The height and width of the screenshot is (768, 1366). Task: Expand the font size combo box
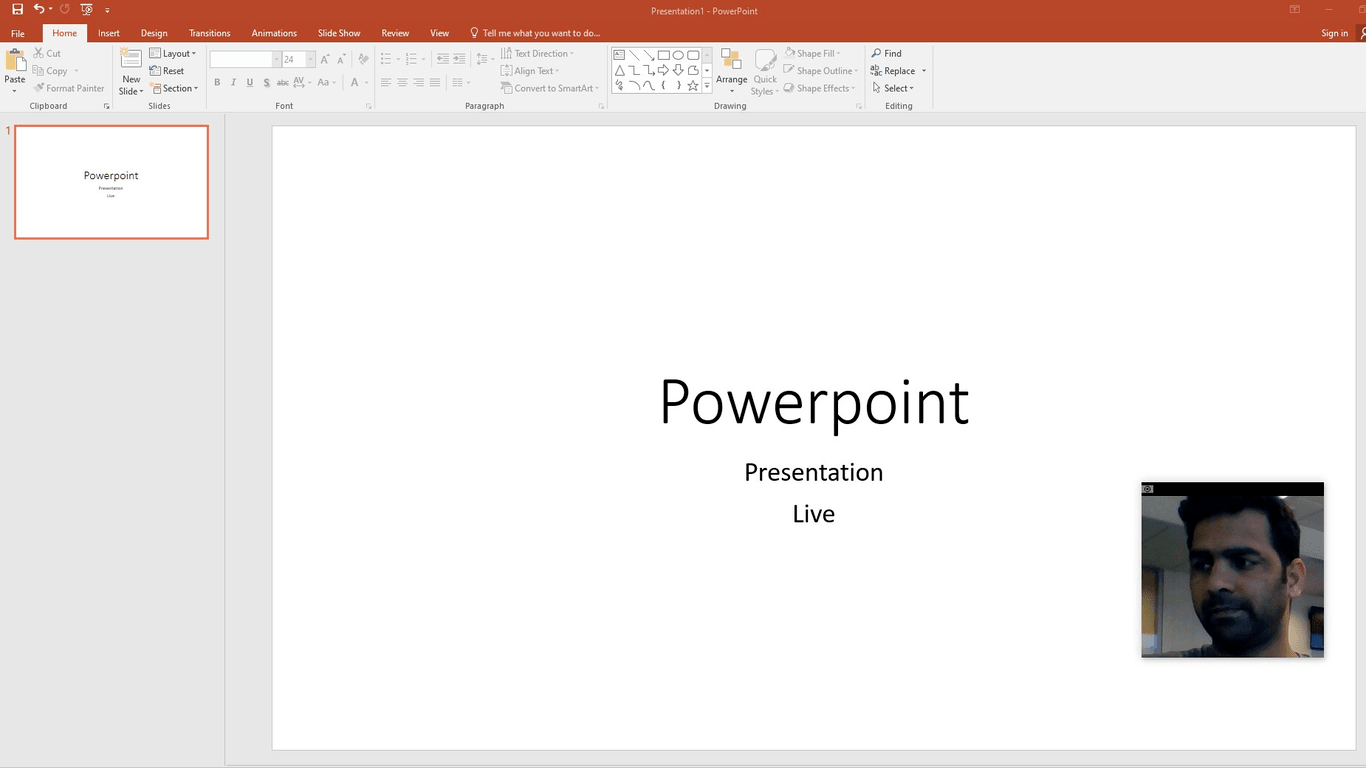[310, 60]
